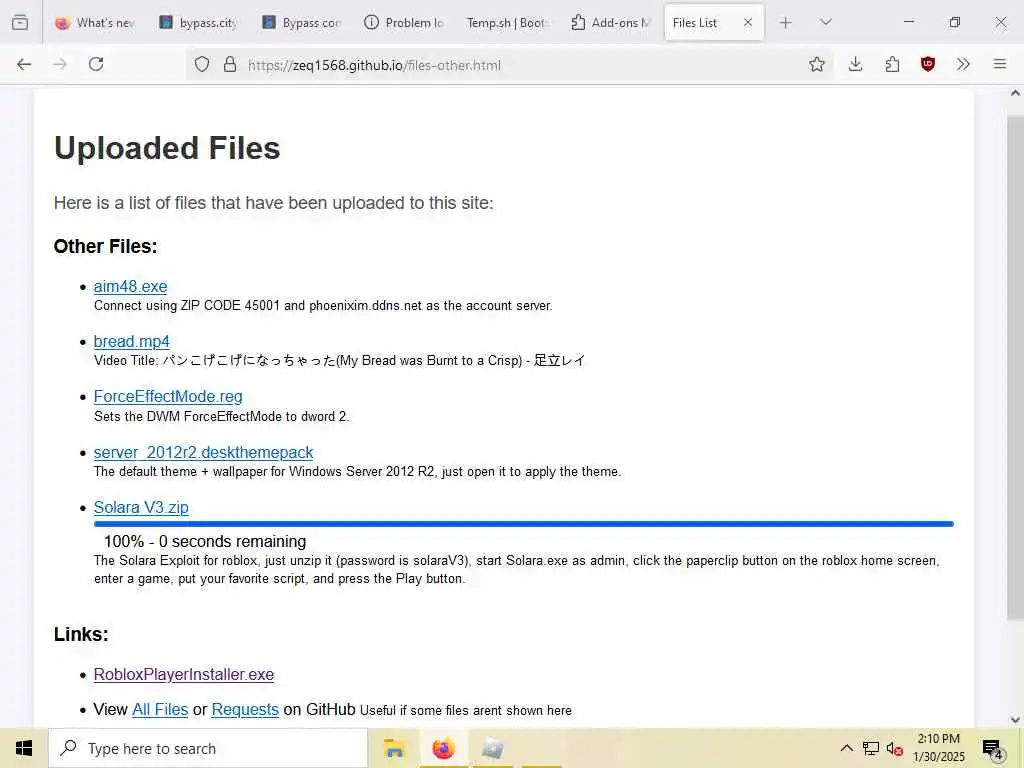Open File Explorer from the taskbar
This screenshot has height=768, width=1024.
coord(394,748)
